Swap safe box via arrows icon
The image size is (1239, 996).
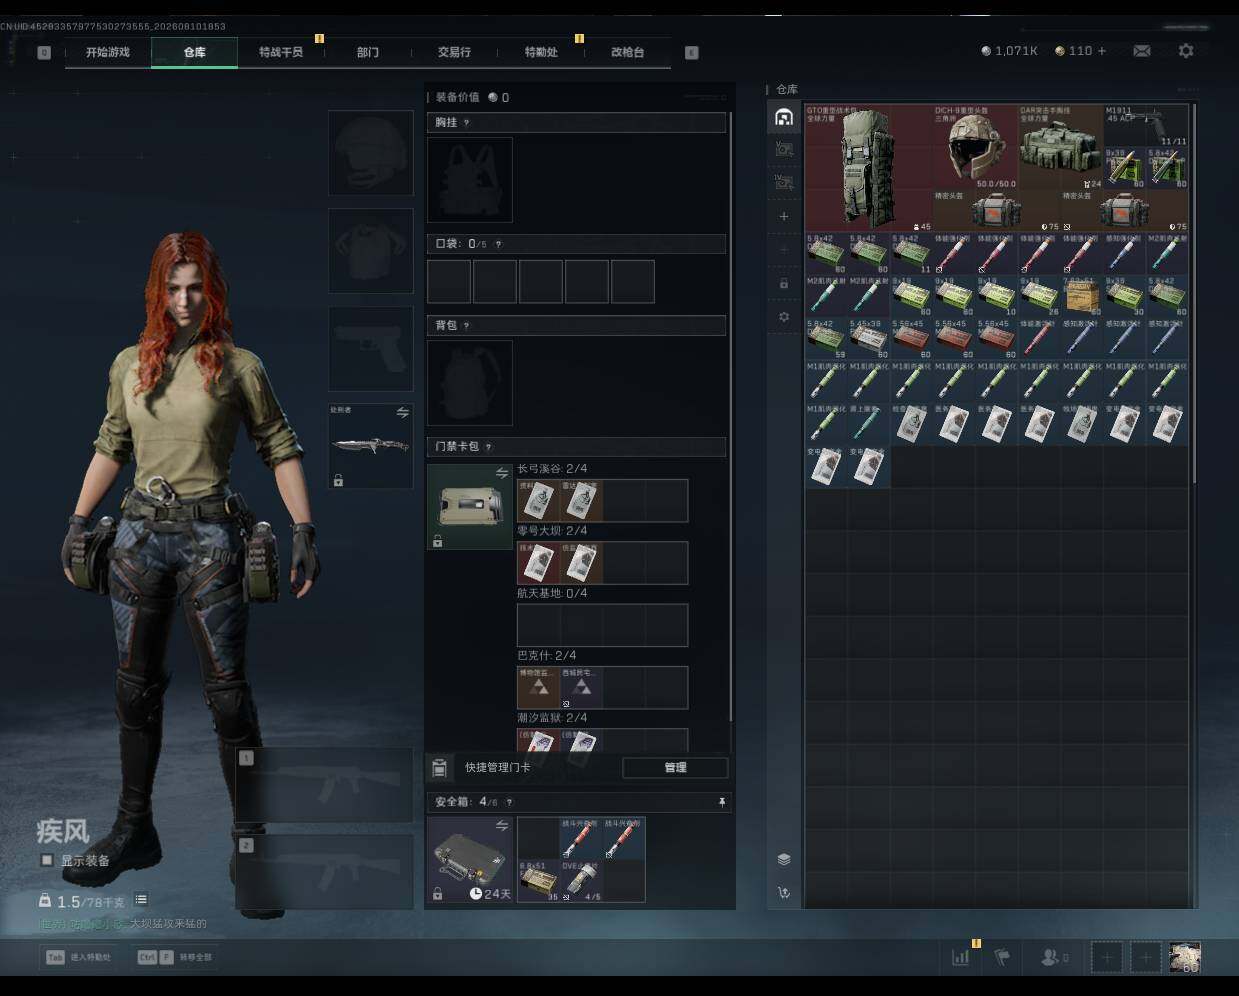502,825
